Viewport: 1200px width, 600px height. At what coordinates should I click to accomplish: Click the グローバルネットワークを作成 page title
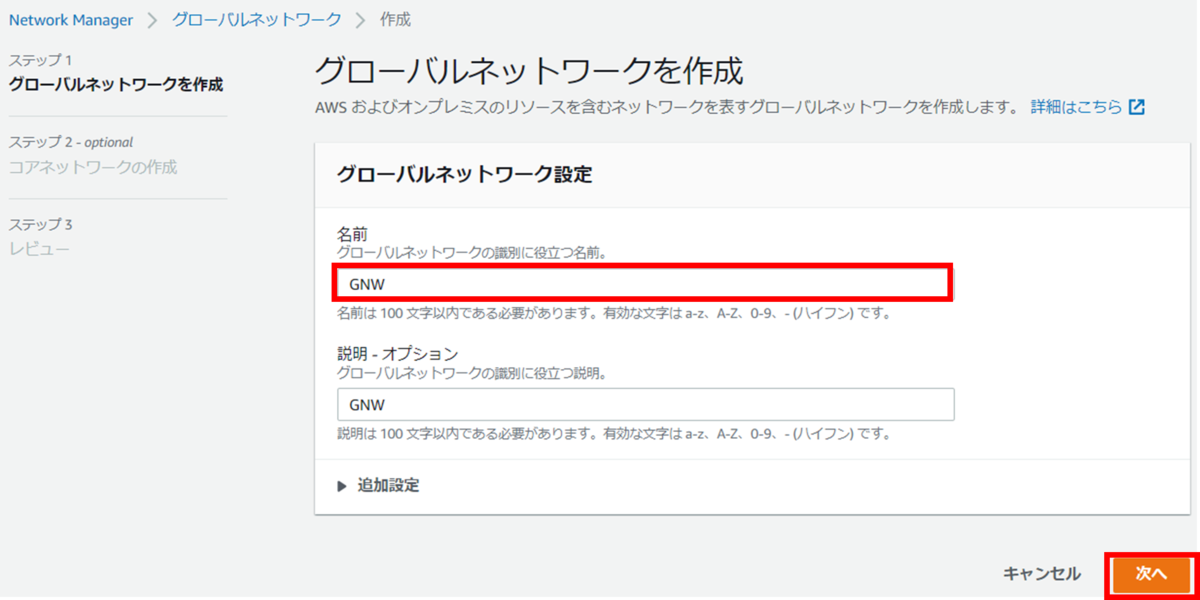pyautogui.click(x=529, y=71)
